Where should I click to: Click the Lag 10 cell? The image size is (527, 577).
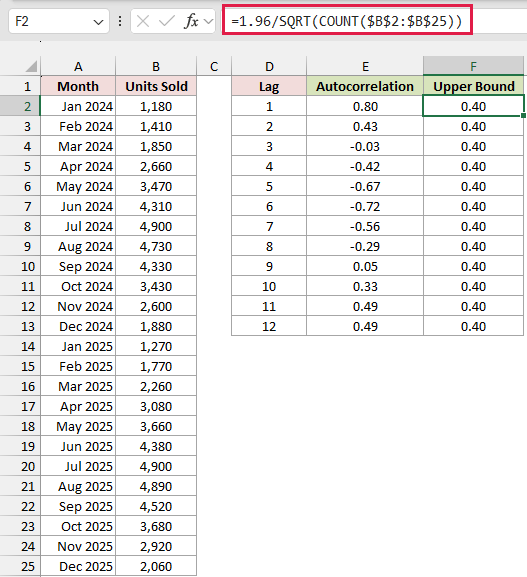click(269, 286)
